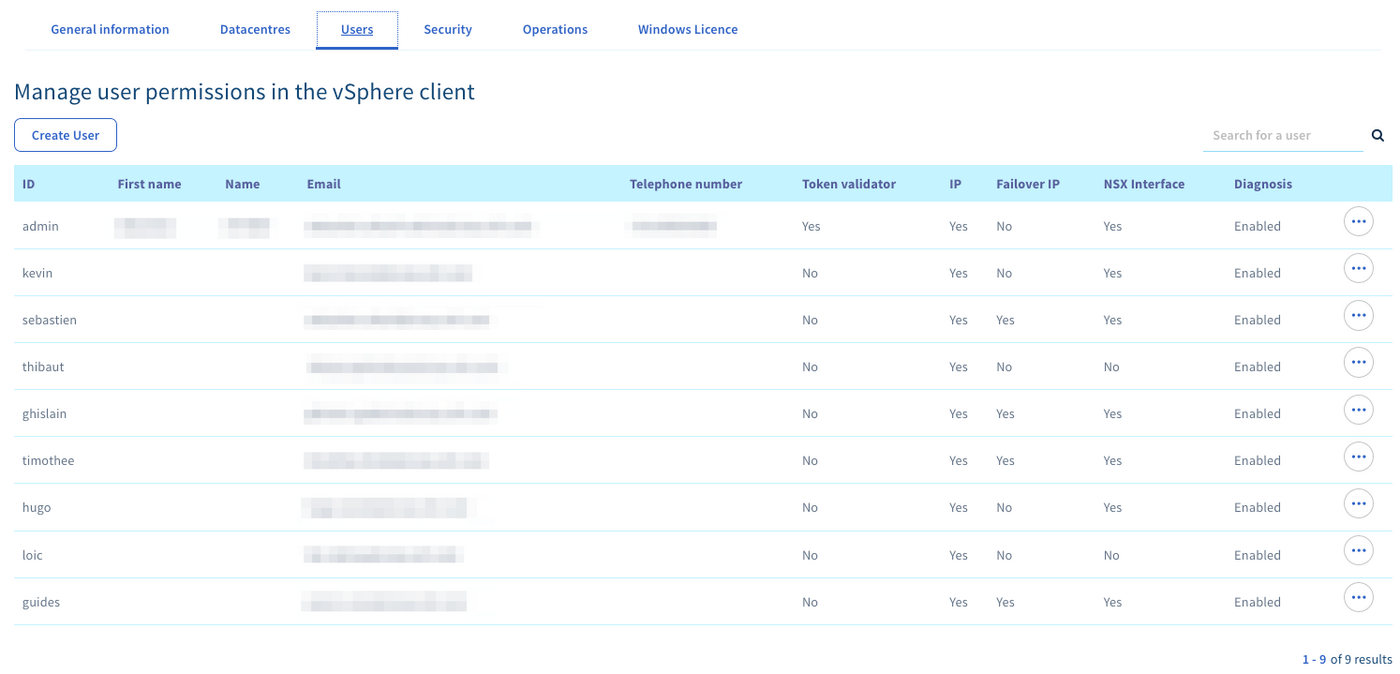This screenshot has width=1400, height=674.
Task: Click the ID column header
Action: pyautogui.click(x=29, y=184)
